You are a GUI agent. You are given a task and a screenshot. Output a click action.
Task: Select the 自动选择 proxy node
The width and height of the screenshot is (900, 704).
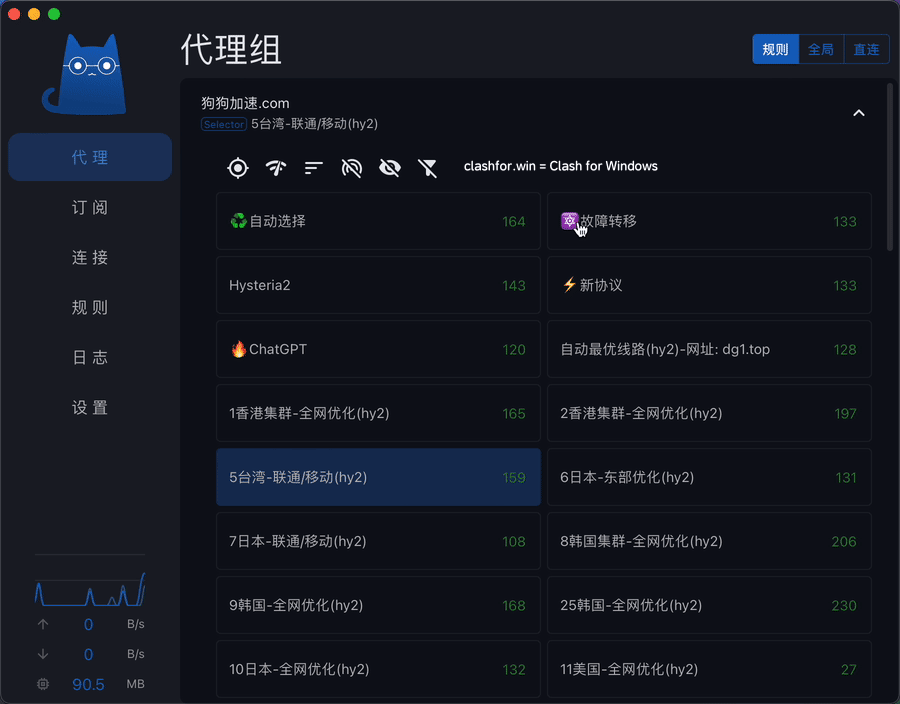pyautogui.click(x=378, y=221)
